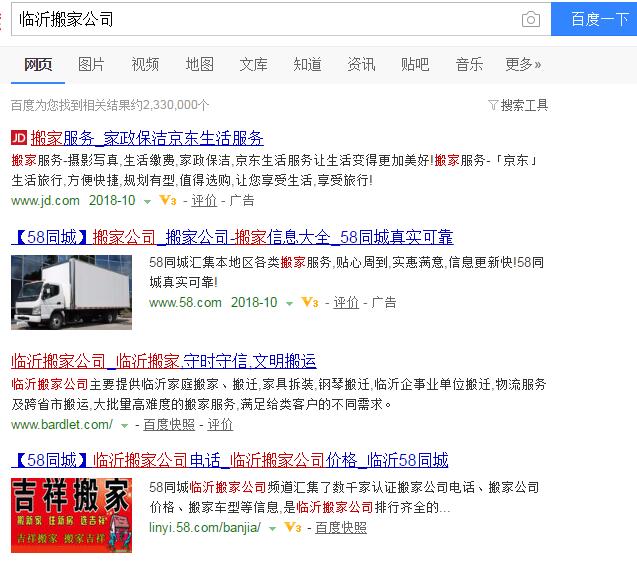
Task: Expand the dropdown arrow after www.bardlet.com/
Action: [125, 426]
